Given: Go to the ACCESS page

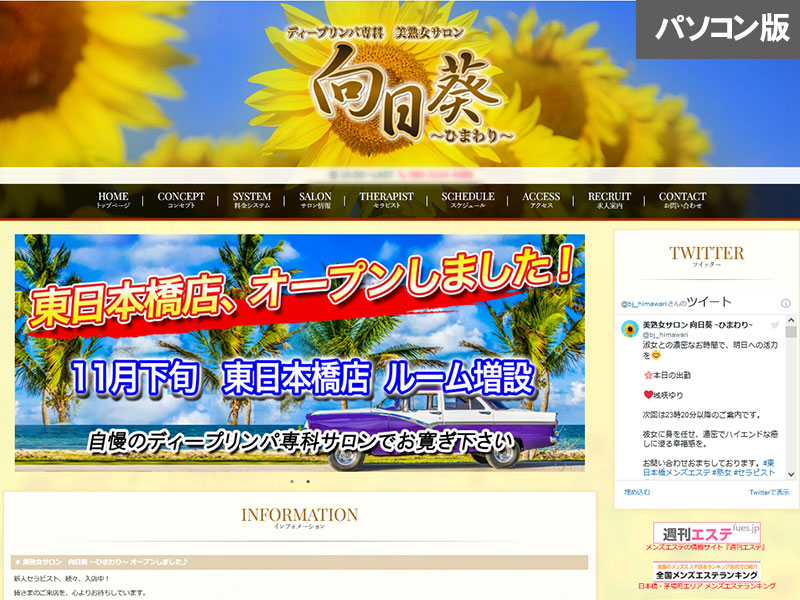Looking at the screenshot, I should click(541, 200).
